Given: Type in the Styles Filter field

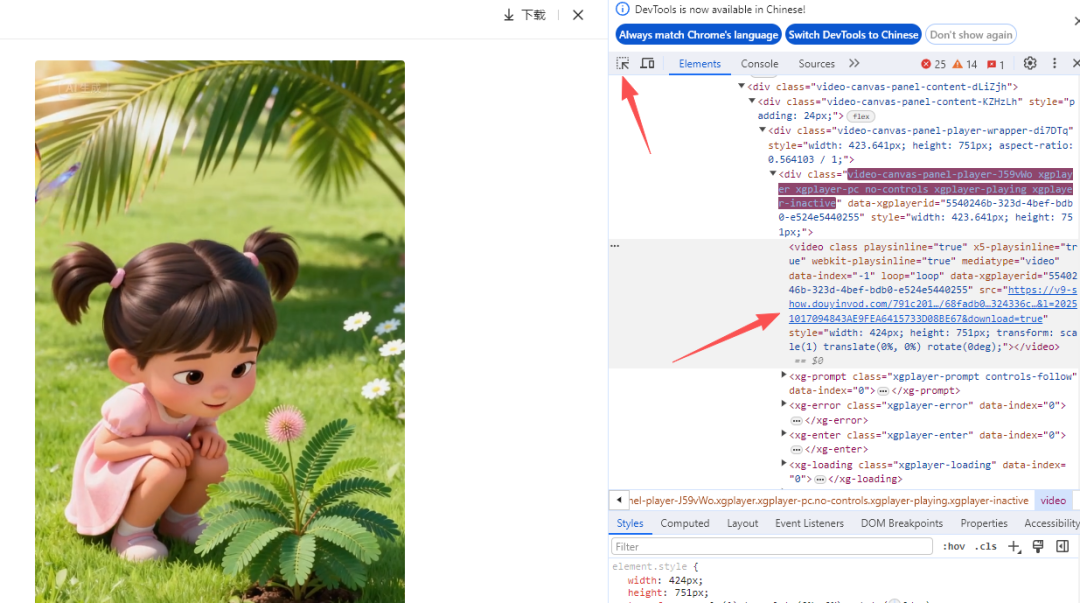Looking at the screenshot, I should click(x=770, y=546).
